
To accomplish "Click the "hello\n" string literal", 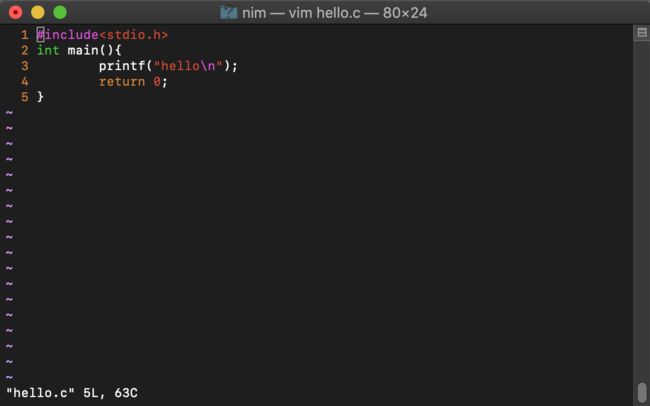I will [x=188, y=66].
